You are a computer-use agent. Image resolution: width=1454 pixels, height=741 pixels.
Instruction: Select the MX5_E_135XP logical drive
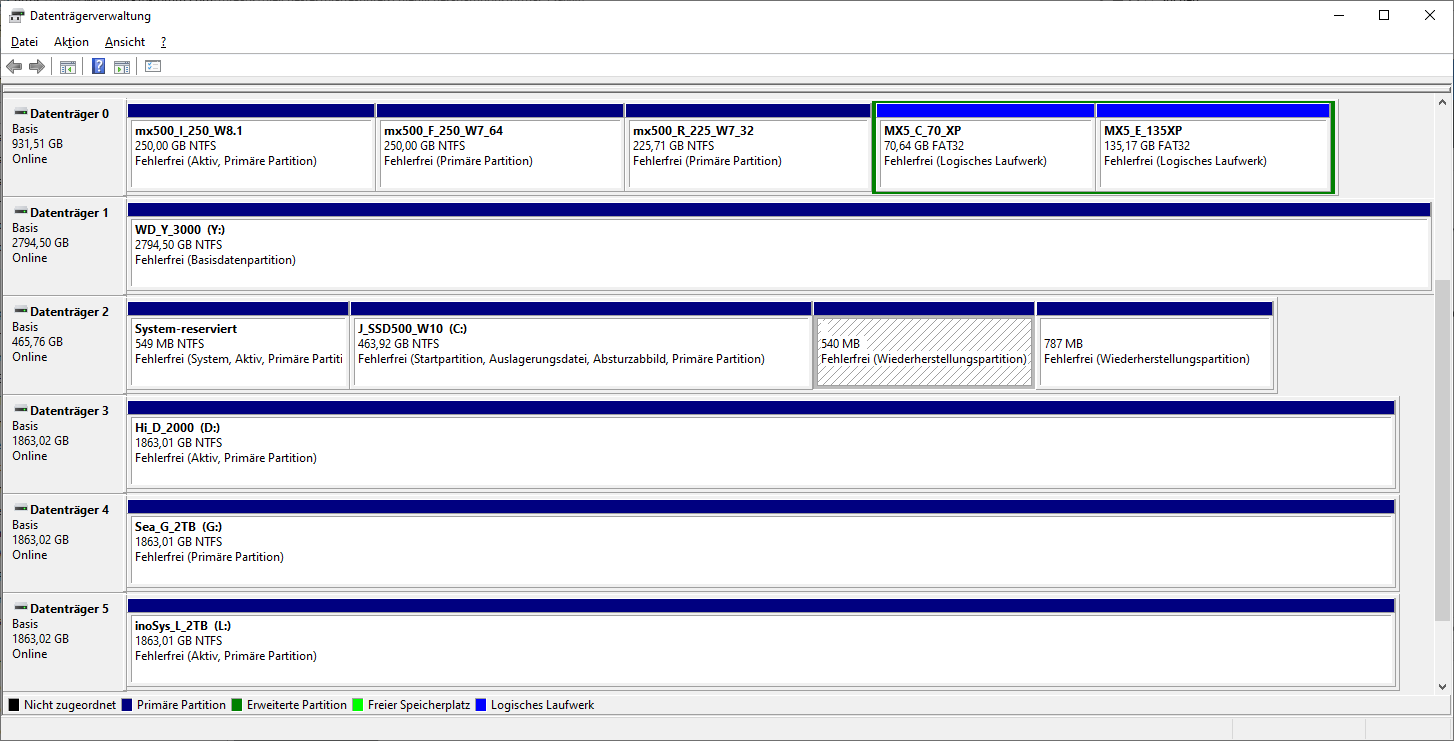1214,146
